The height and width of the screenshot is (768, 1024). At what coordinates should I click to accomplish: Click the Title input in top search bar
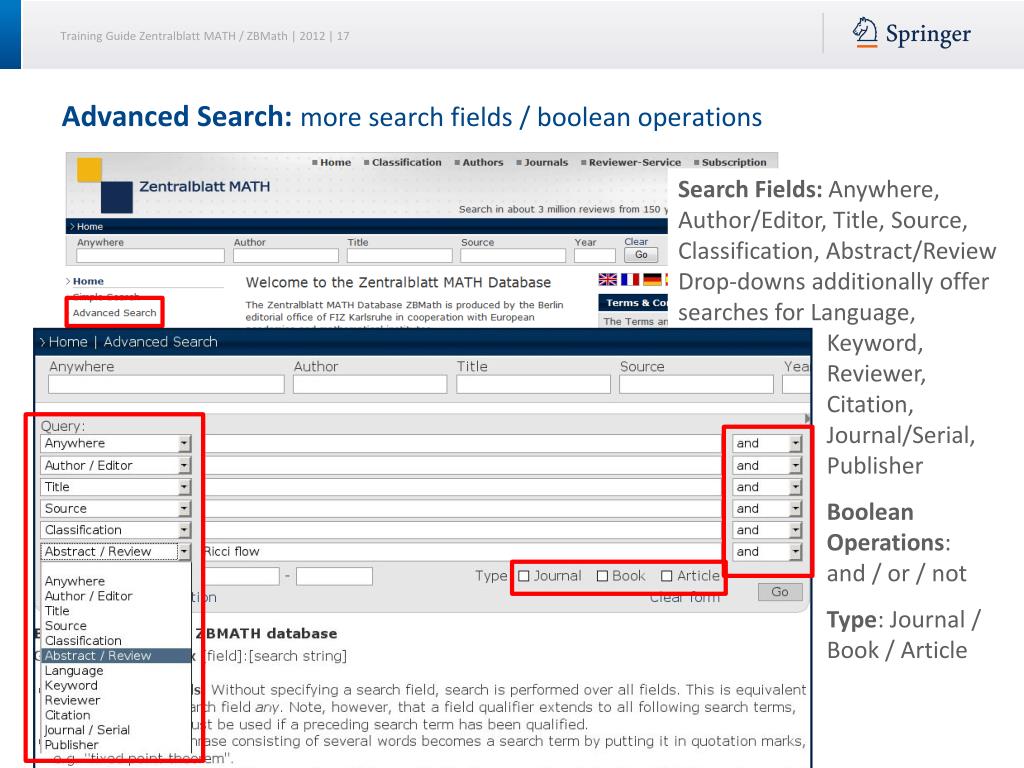point(399,256)
